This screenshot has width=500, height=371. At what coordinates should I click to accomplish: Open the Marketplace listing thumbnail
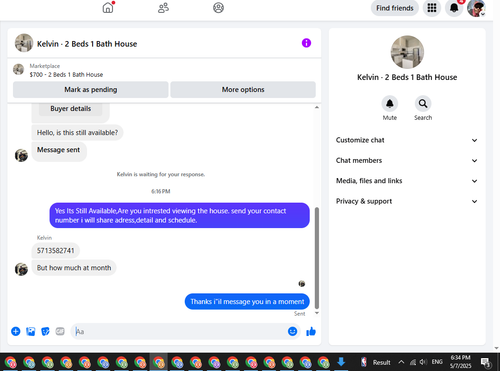(x=19, y=70)
